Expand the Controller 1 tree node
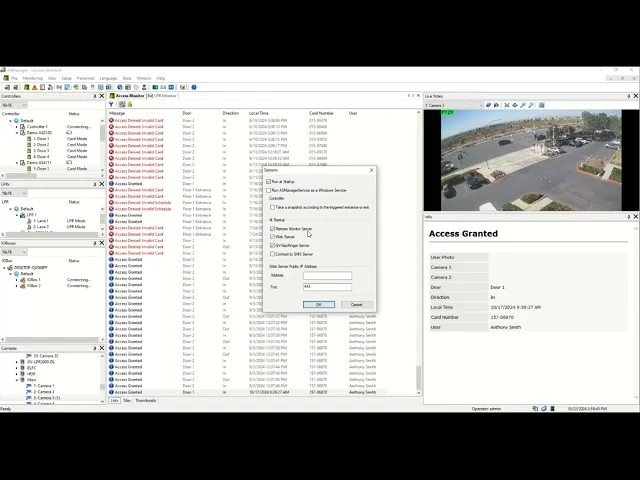Image resolution: width=640 pixels, height=480 pixels. 17,127
